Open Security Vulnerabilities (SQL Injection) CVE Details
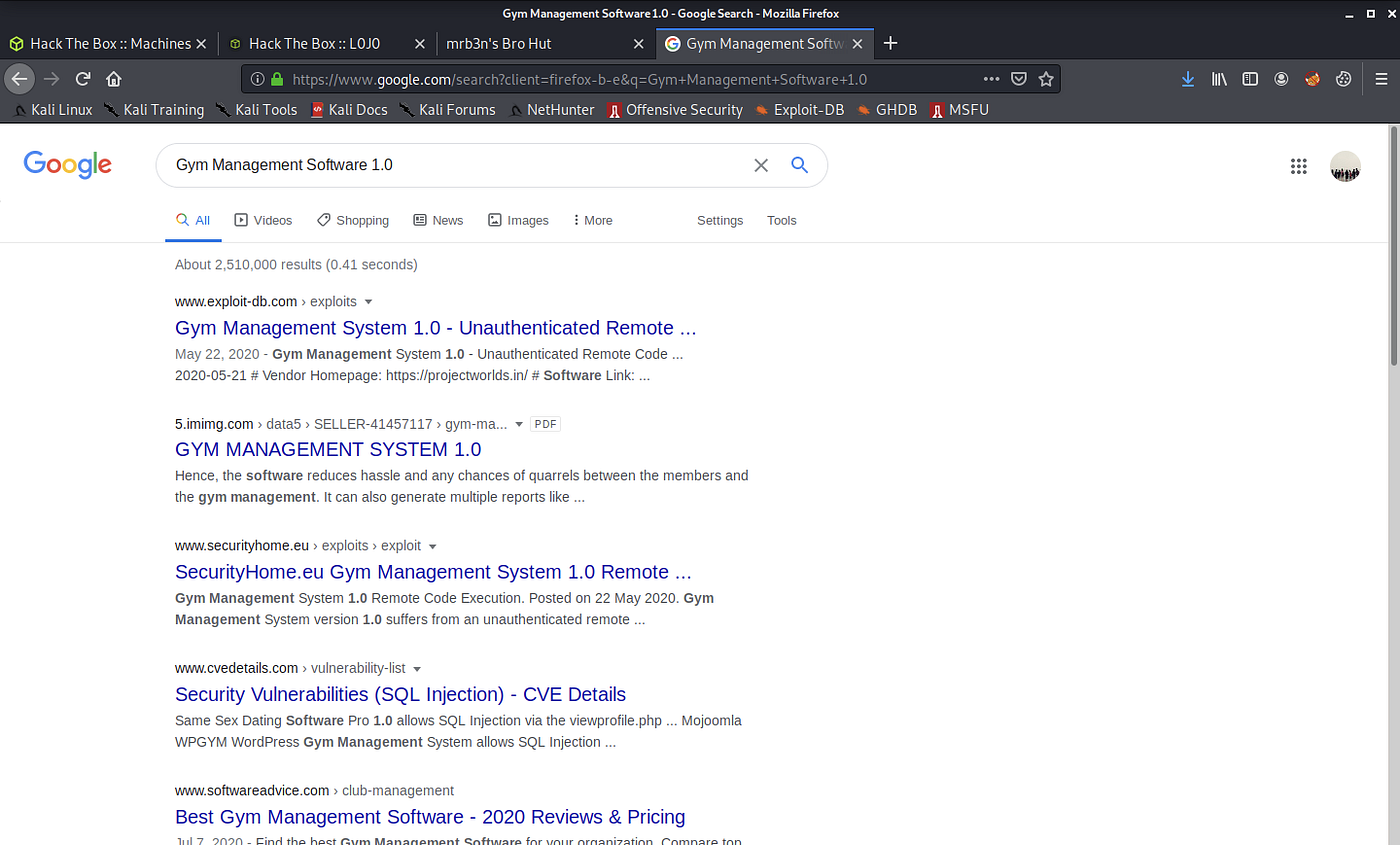This screenshot has width=1400, height=845. click(400, 694)
